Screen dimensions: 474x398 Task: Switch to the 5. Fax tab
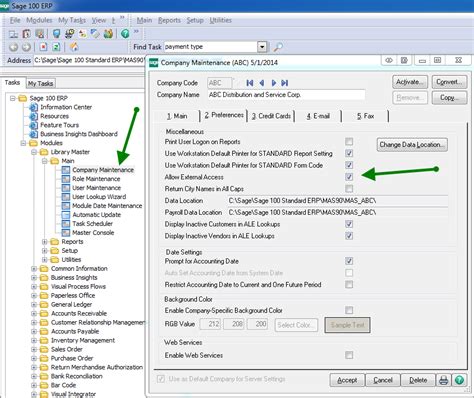366,116
